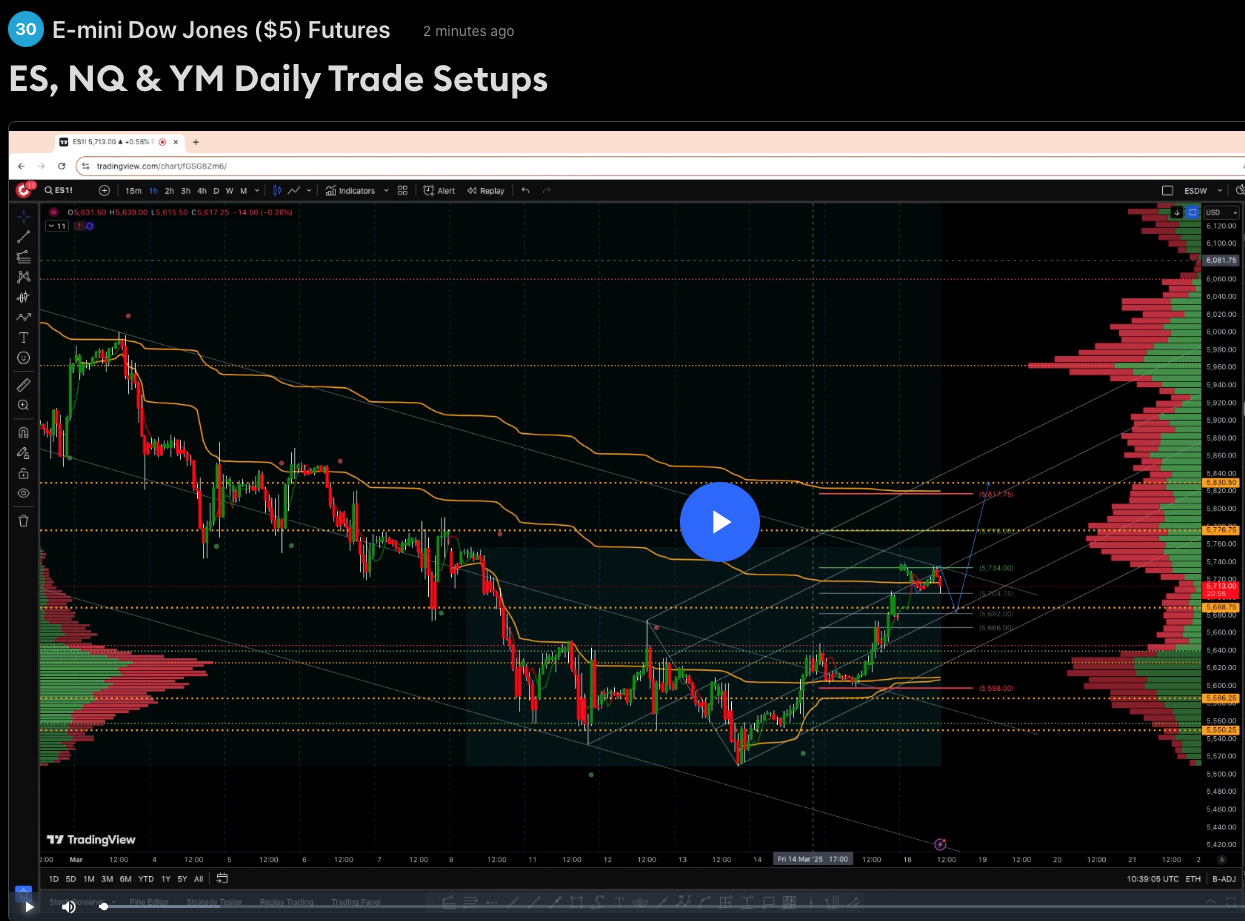The width and height of the screenshot is (1245, 921).
Task: Toggle the B-ADJ back-adjust setting
Action: click(x=1223, y=879)
